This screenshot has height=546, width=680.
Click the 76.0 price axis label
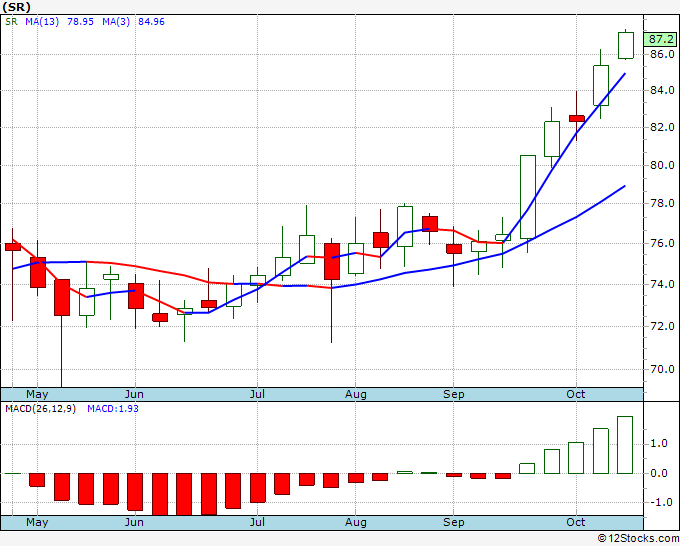click(662, 243)
